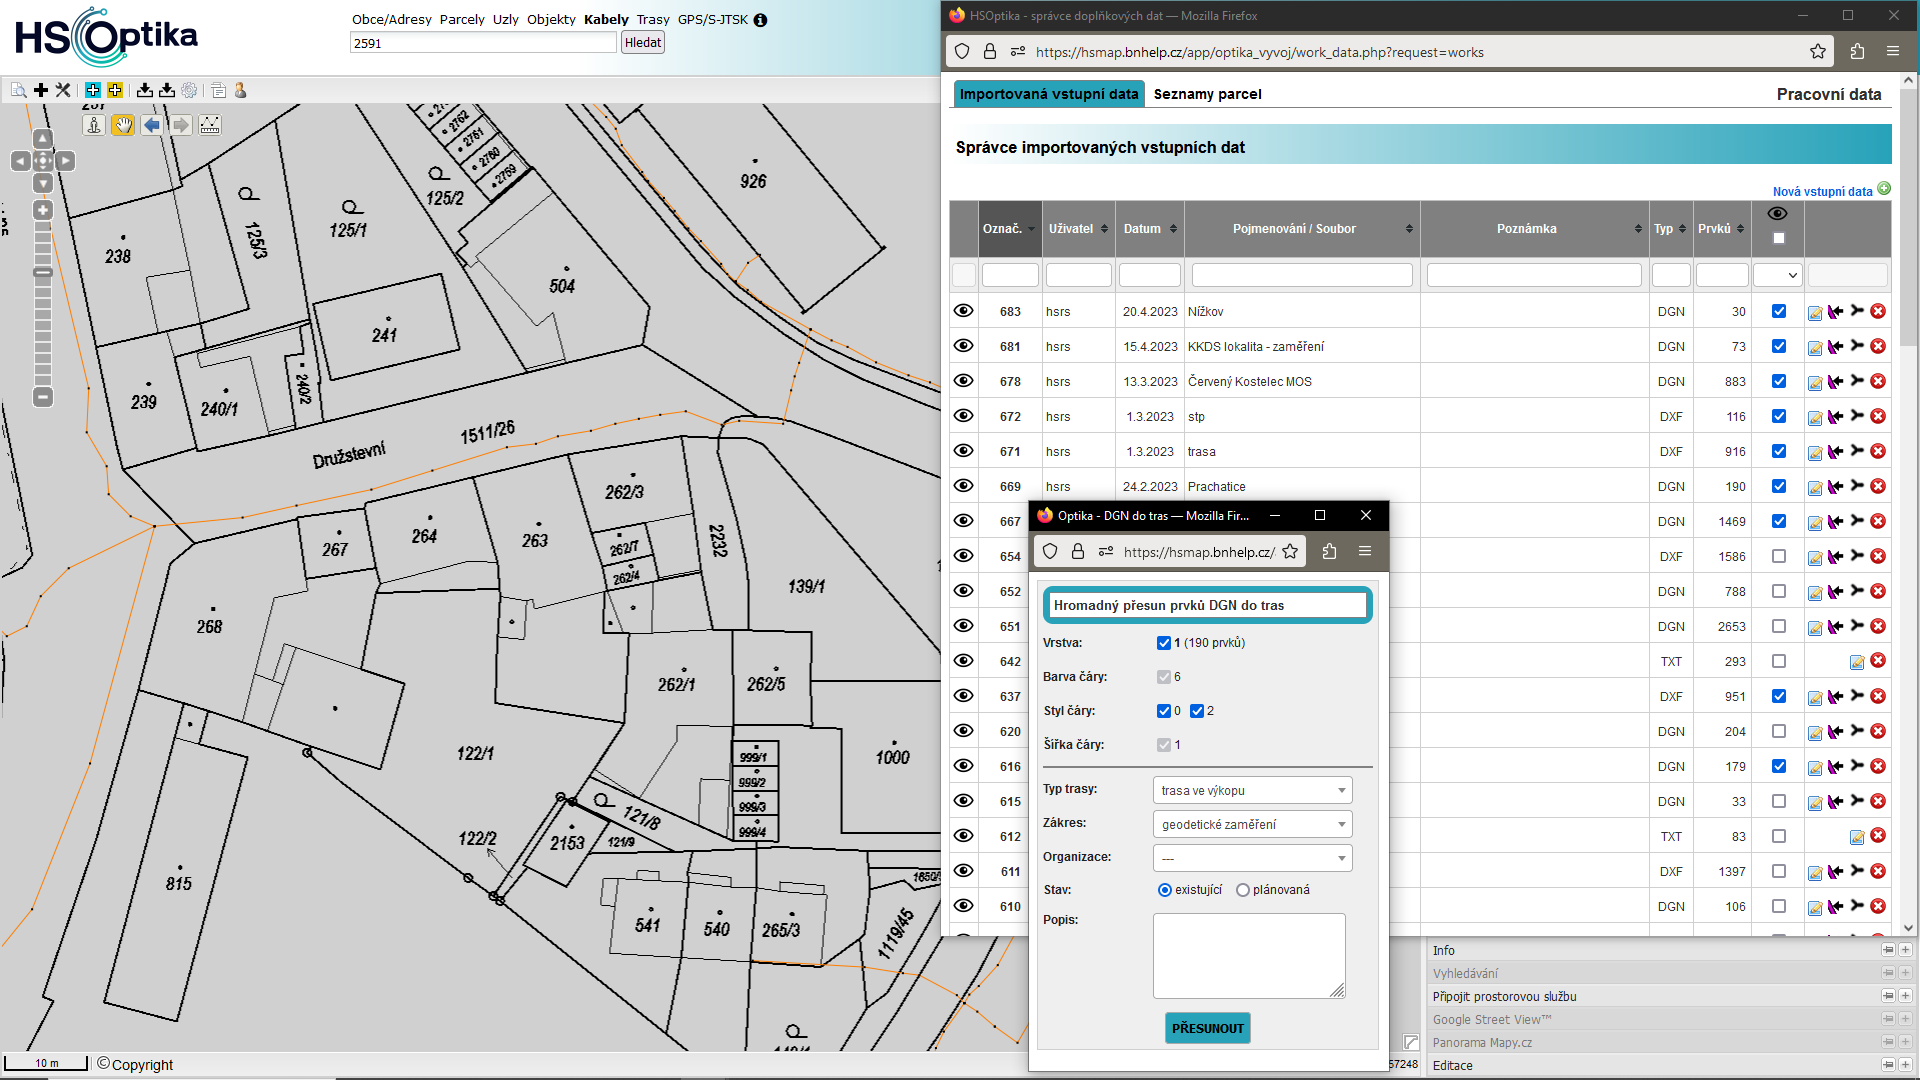Click the yellow plus add icon
The width and height of the screenshot is (1920, 1080).
(115, 90)
